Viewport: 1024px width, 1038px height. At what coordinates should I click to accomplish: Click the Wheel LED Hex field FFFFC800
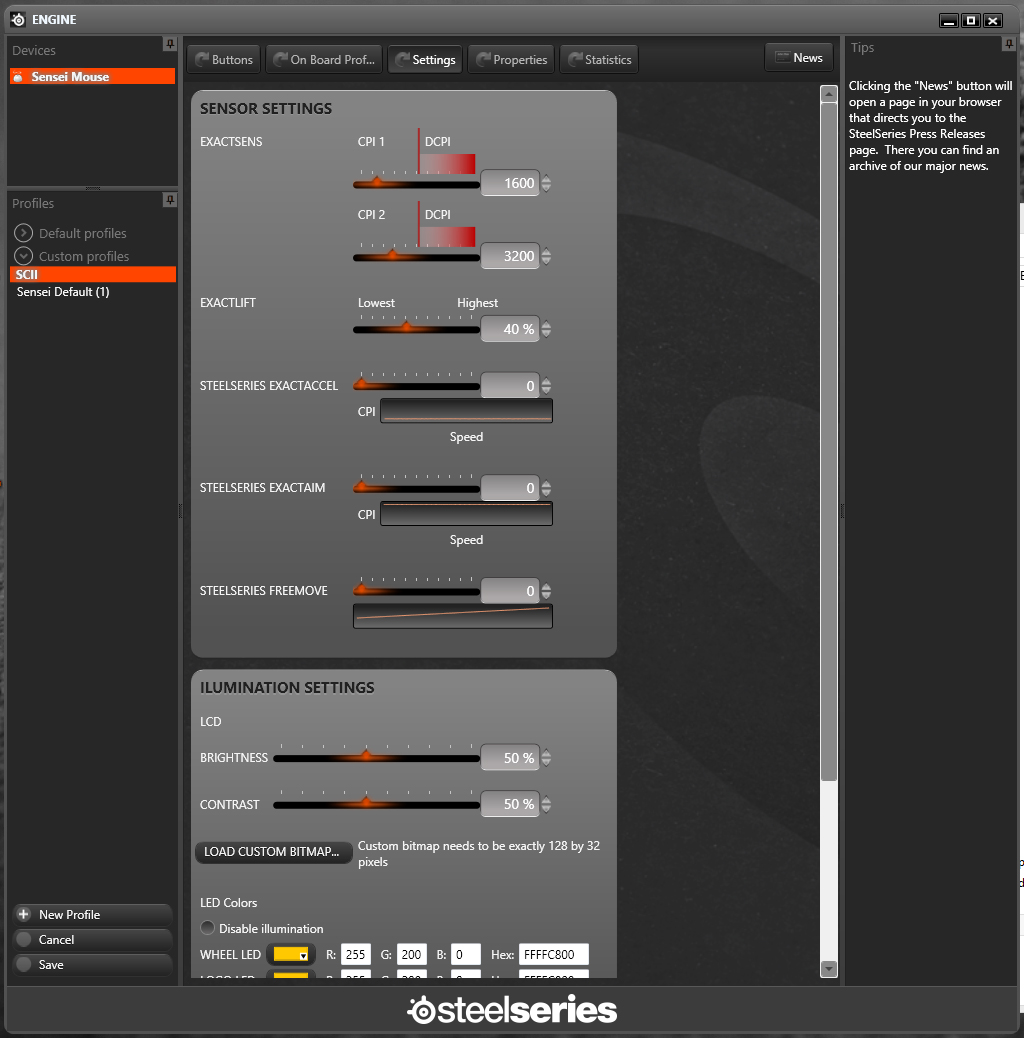pos(553,955)
